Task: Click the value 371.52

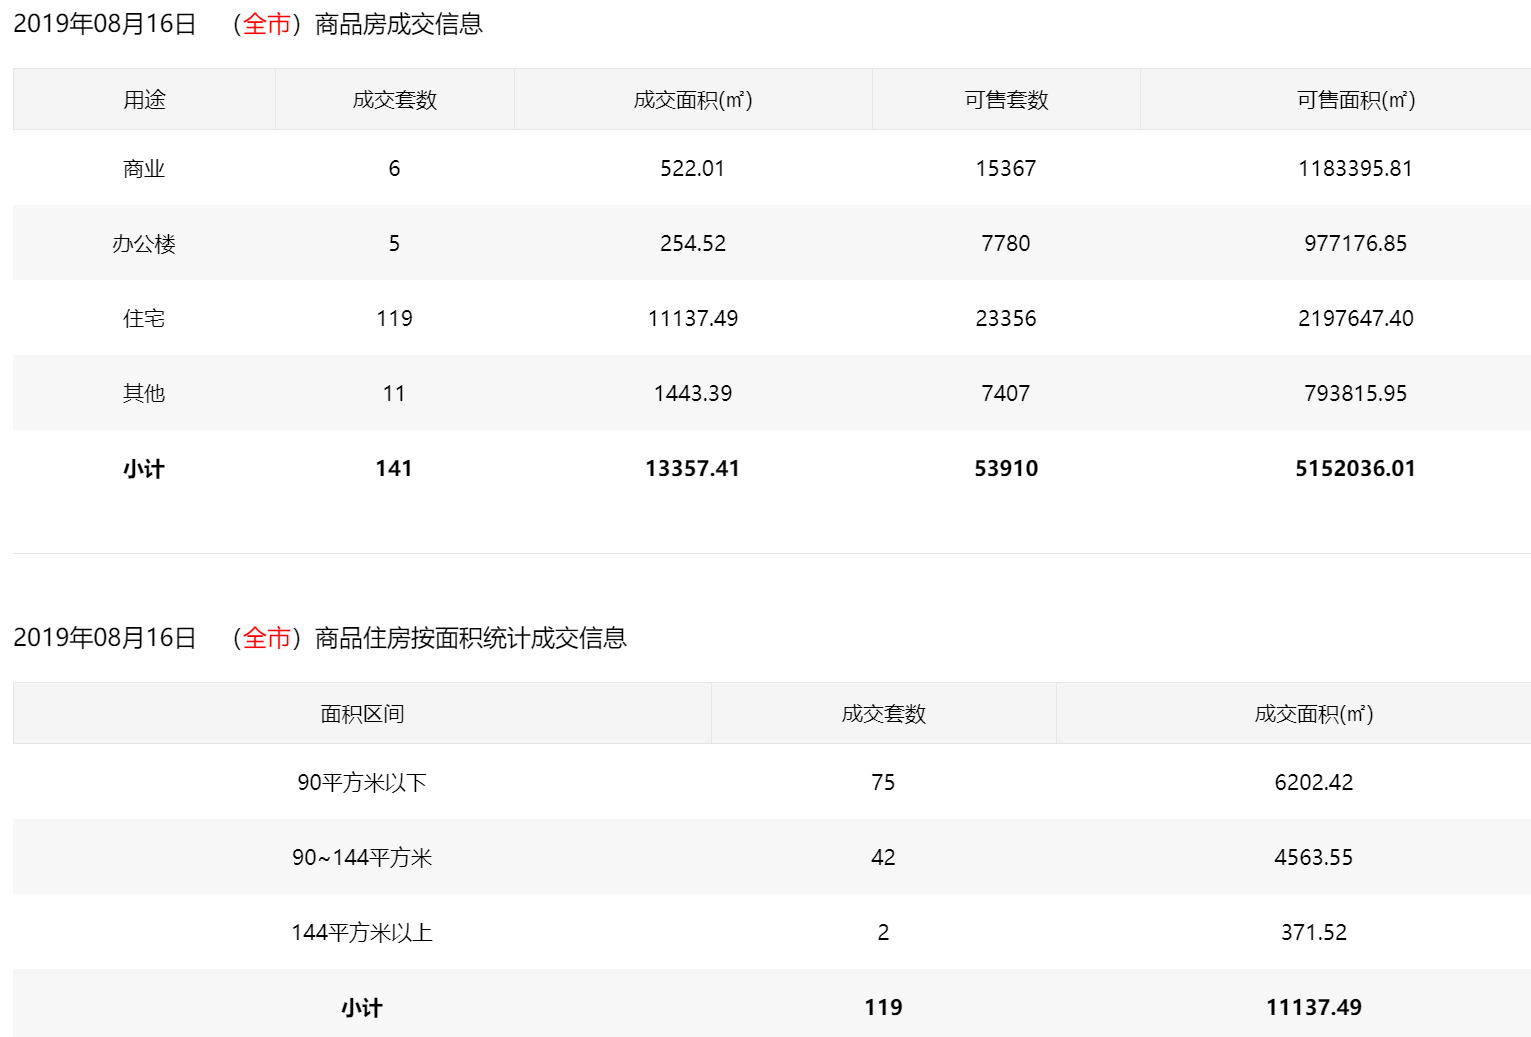Action: coord(1314,932)
